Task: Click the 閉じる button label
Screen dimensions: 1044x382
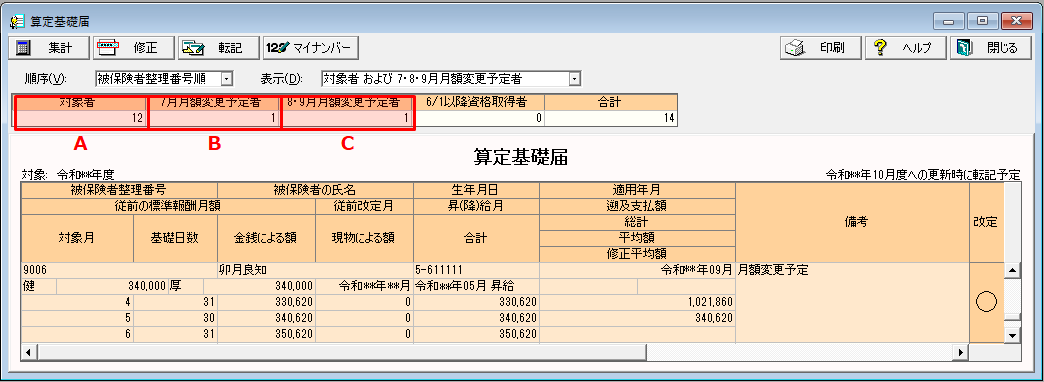Action: coord(1002,49)
